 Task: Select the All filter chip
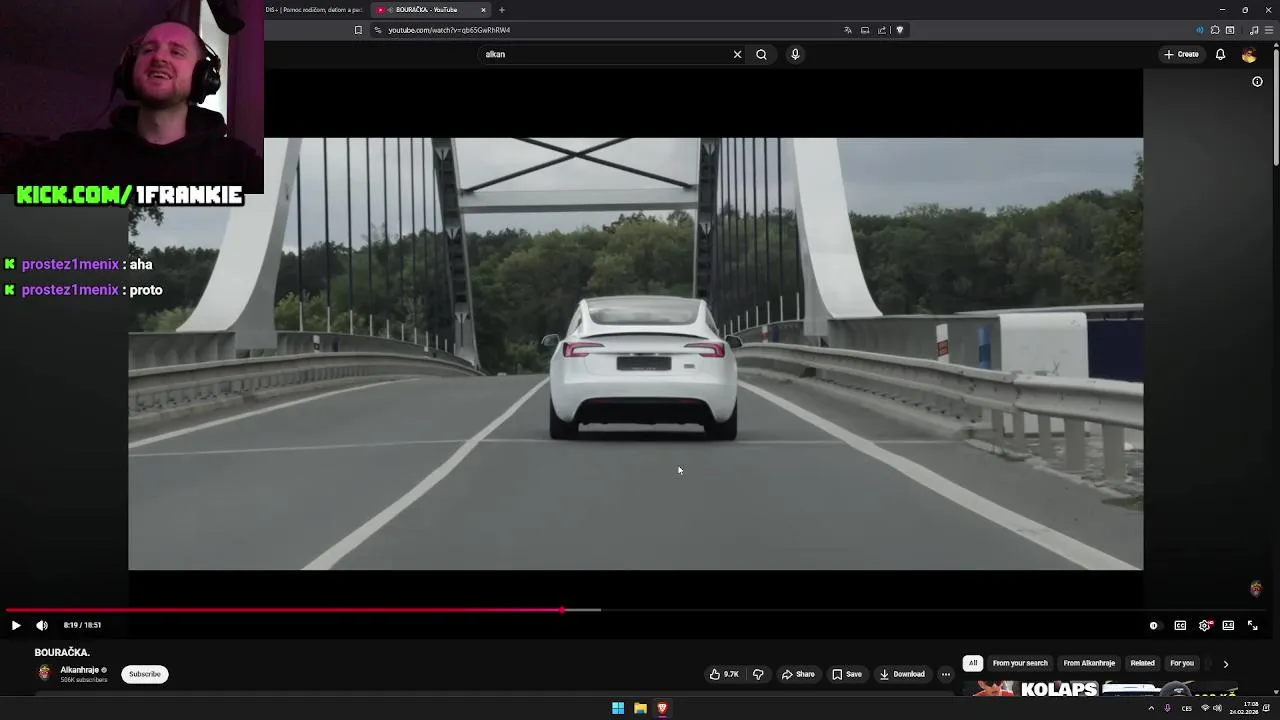972,663
